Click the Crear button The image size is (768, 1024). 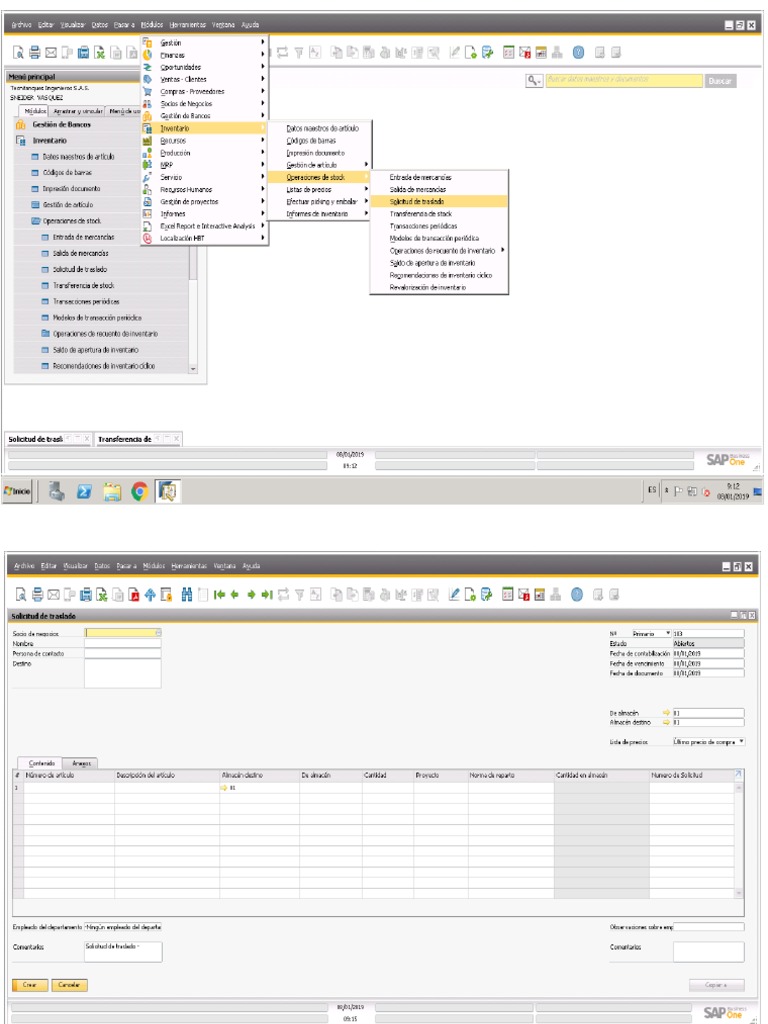point(30,985)
